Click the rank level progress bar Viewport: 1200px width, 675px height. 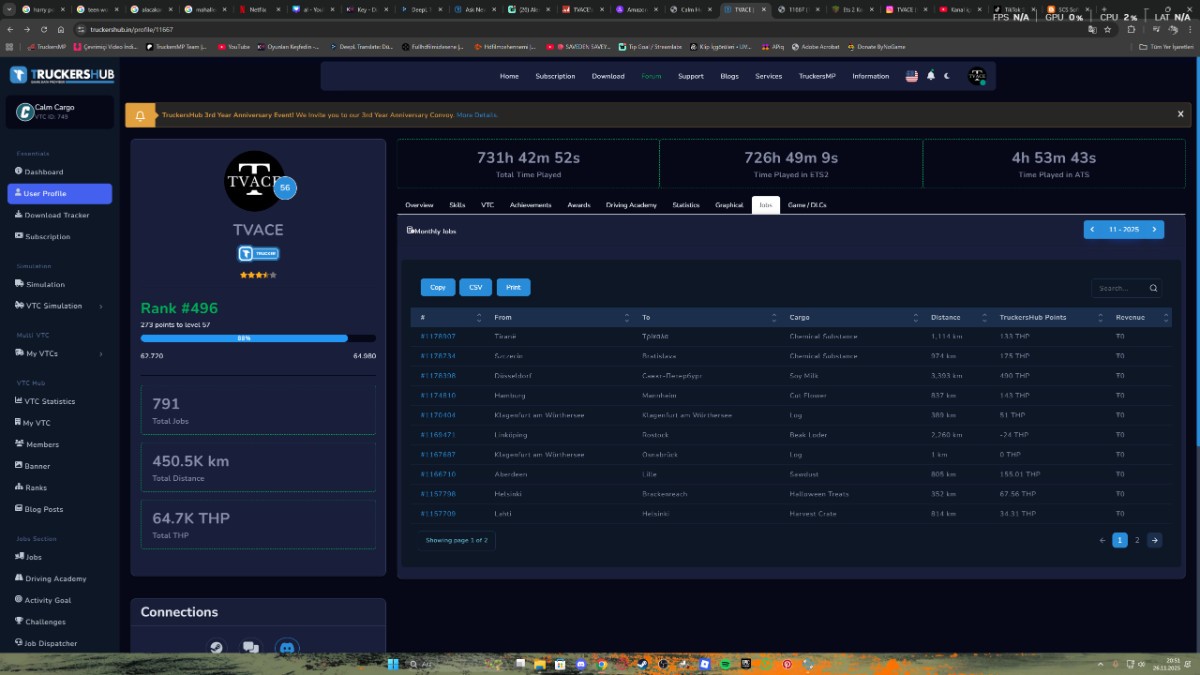pos(258,338)
